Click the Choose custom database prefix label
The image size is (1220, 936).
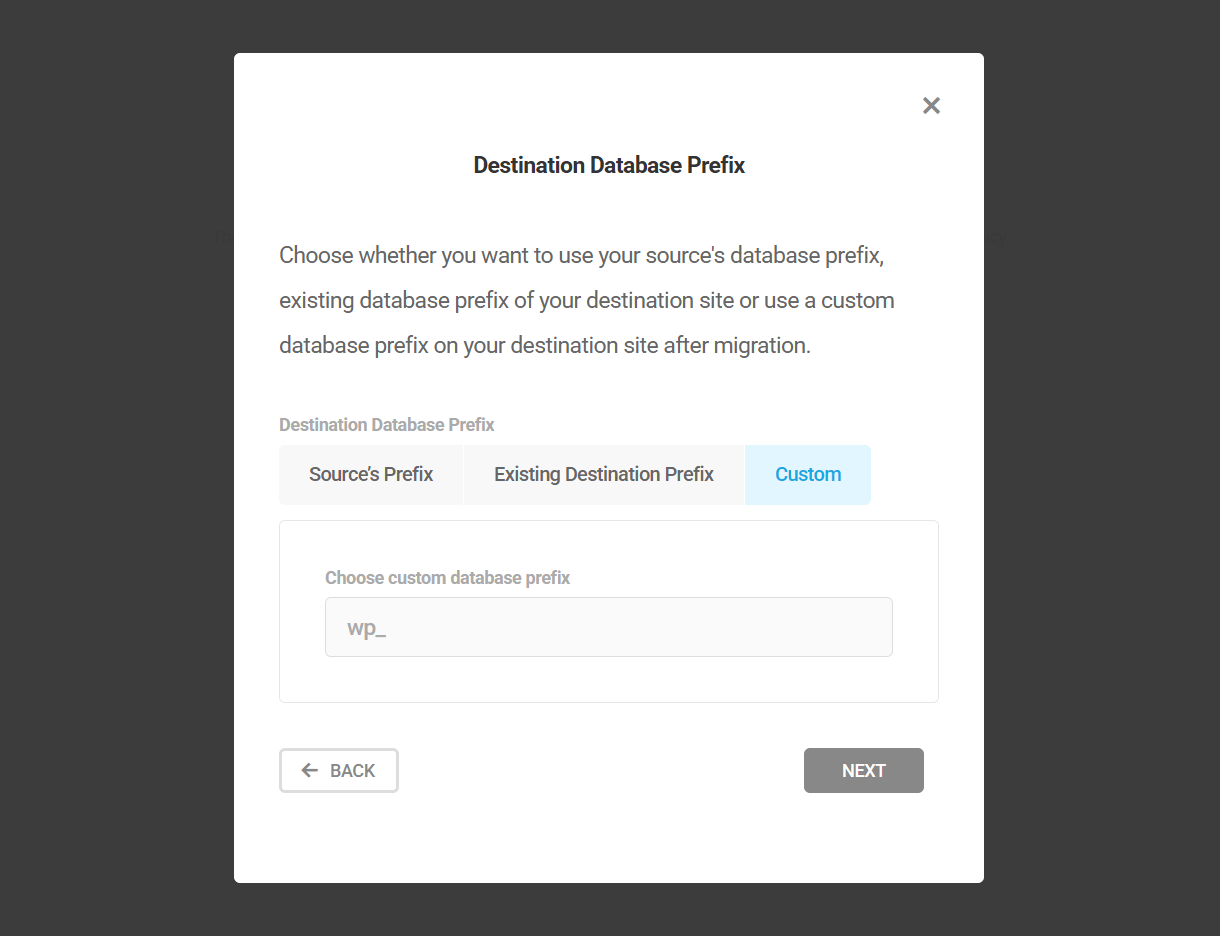coord(447,577)
